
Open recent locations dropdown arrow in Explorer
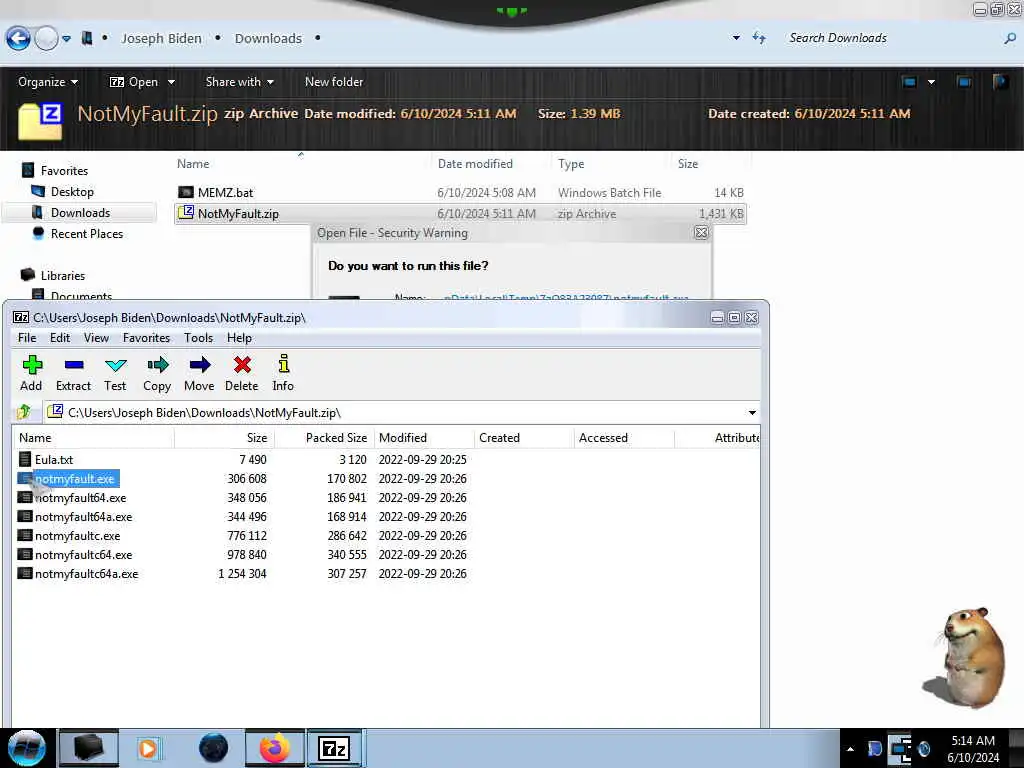[67, 39]
